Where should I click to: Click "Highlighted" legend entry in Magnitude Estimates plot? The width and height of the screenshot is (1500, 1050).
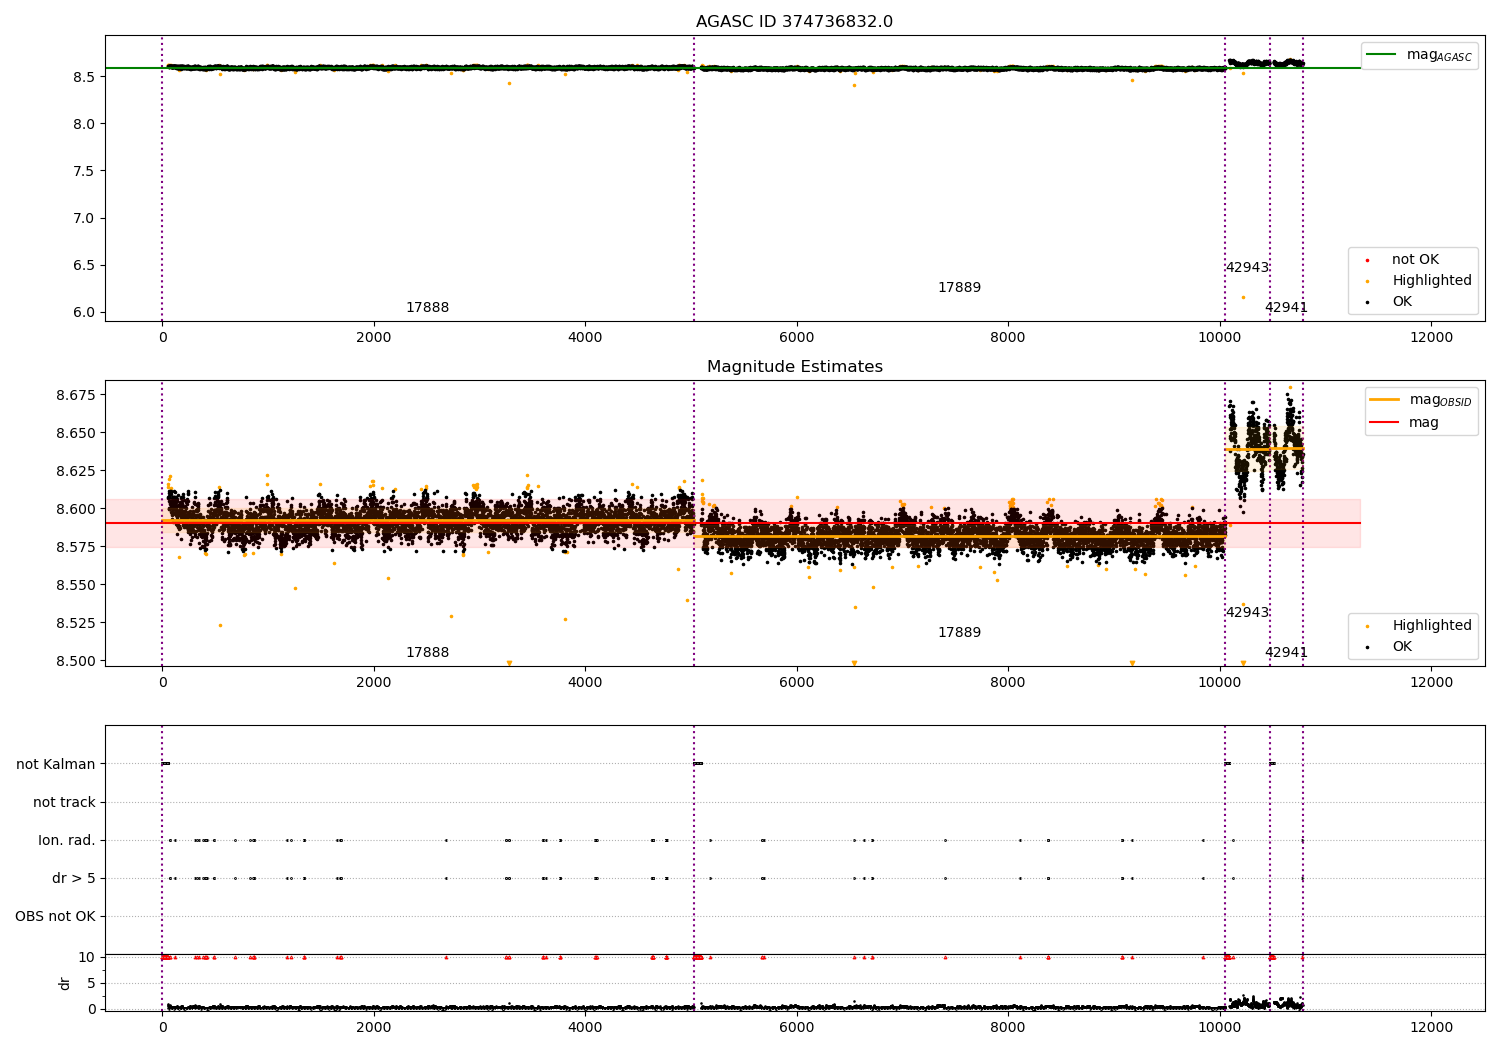[1432, 626]
